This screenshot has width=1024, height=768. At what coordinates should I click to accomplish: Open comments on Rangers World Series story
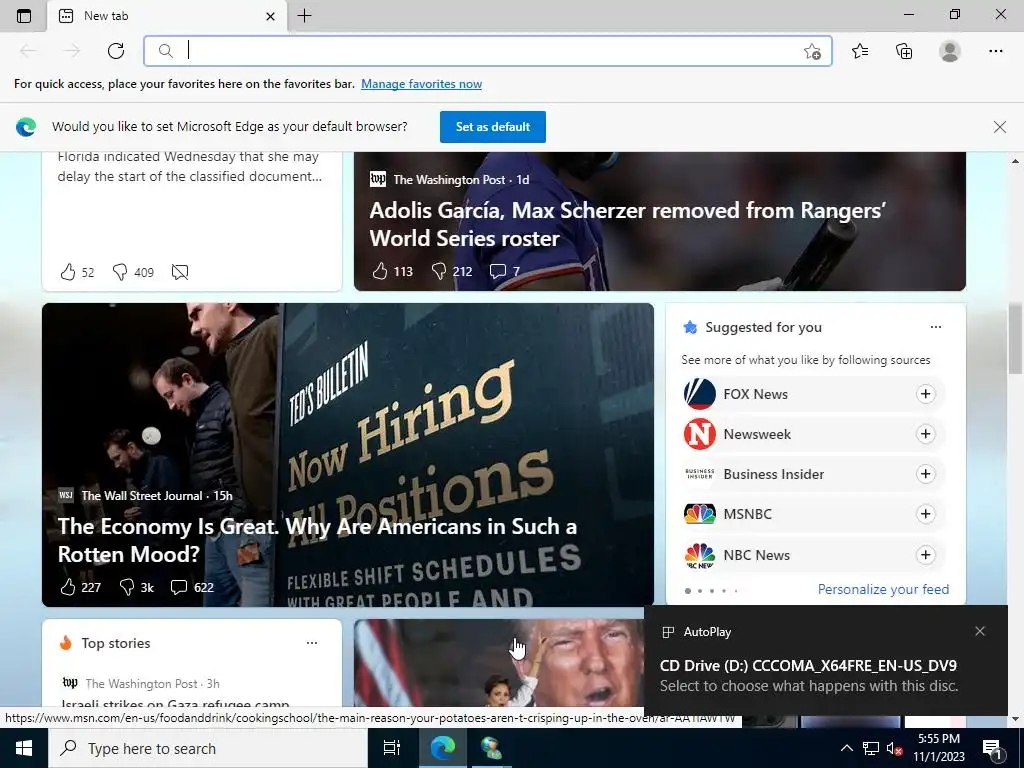498,271
